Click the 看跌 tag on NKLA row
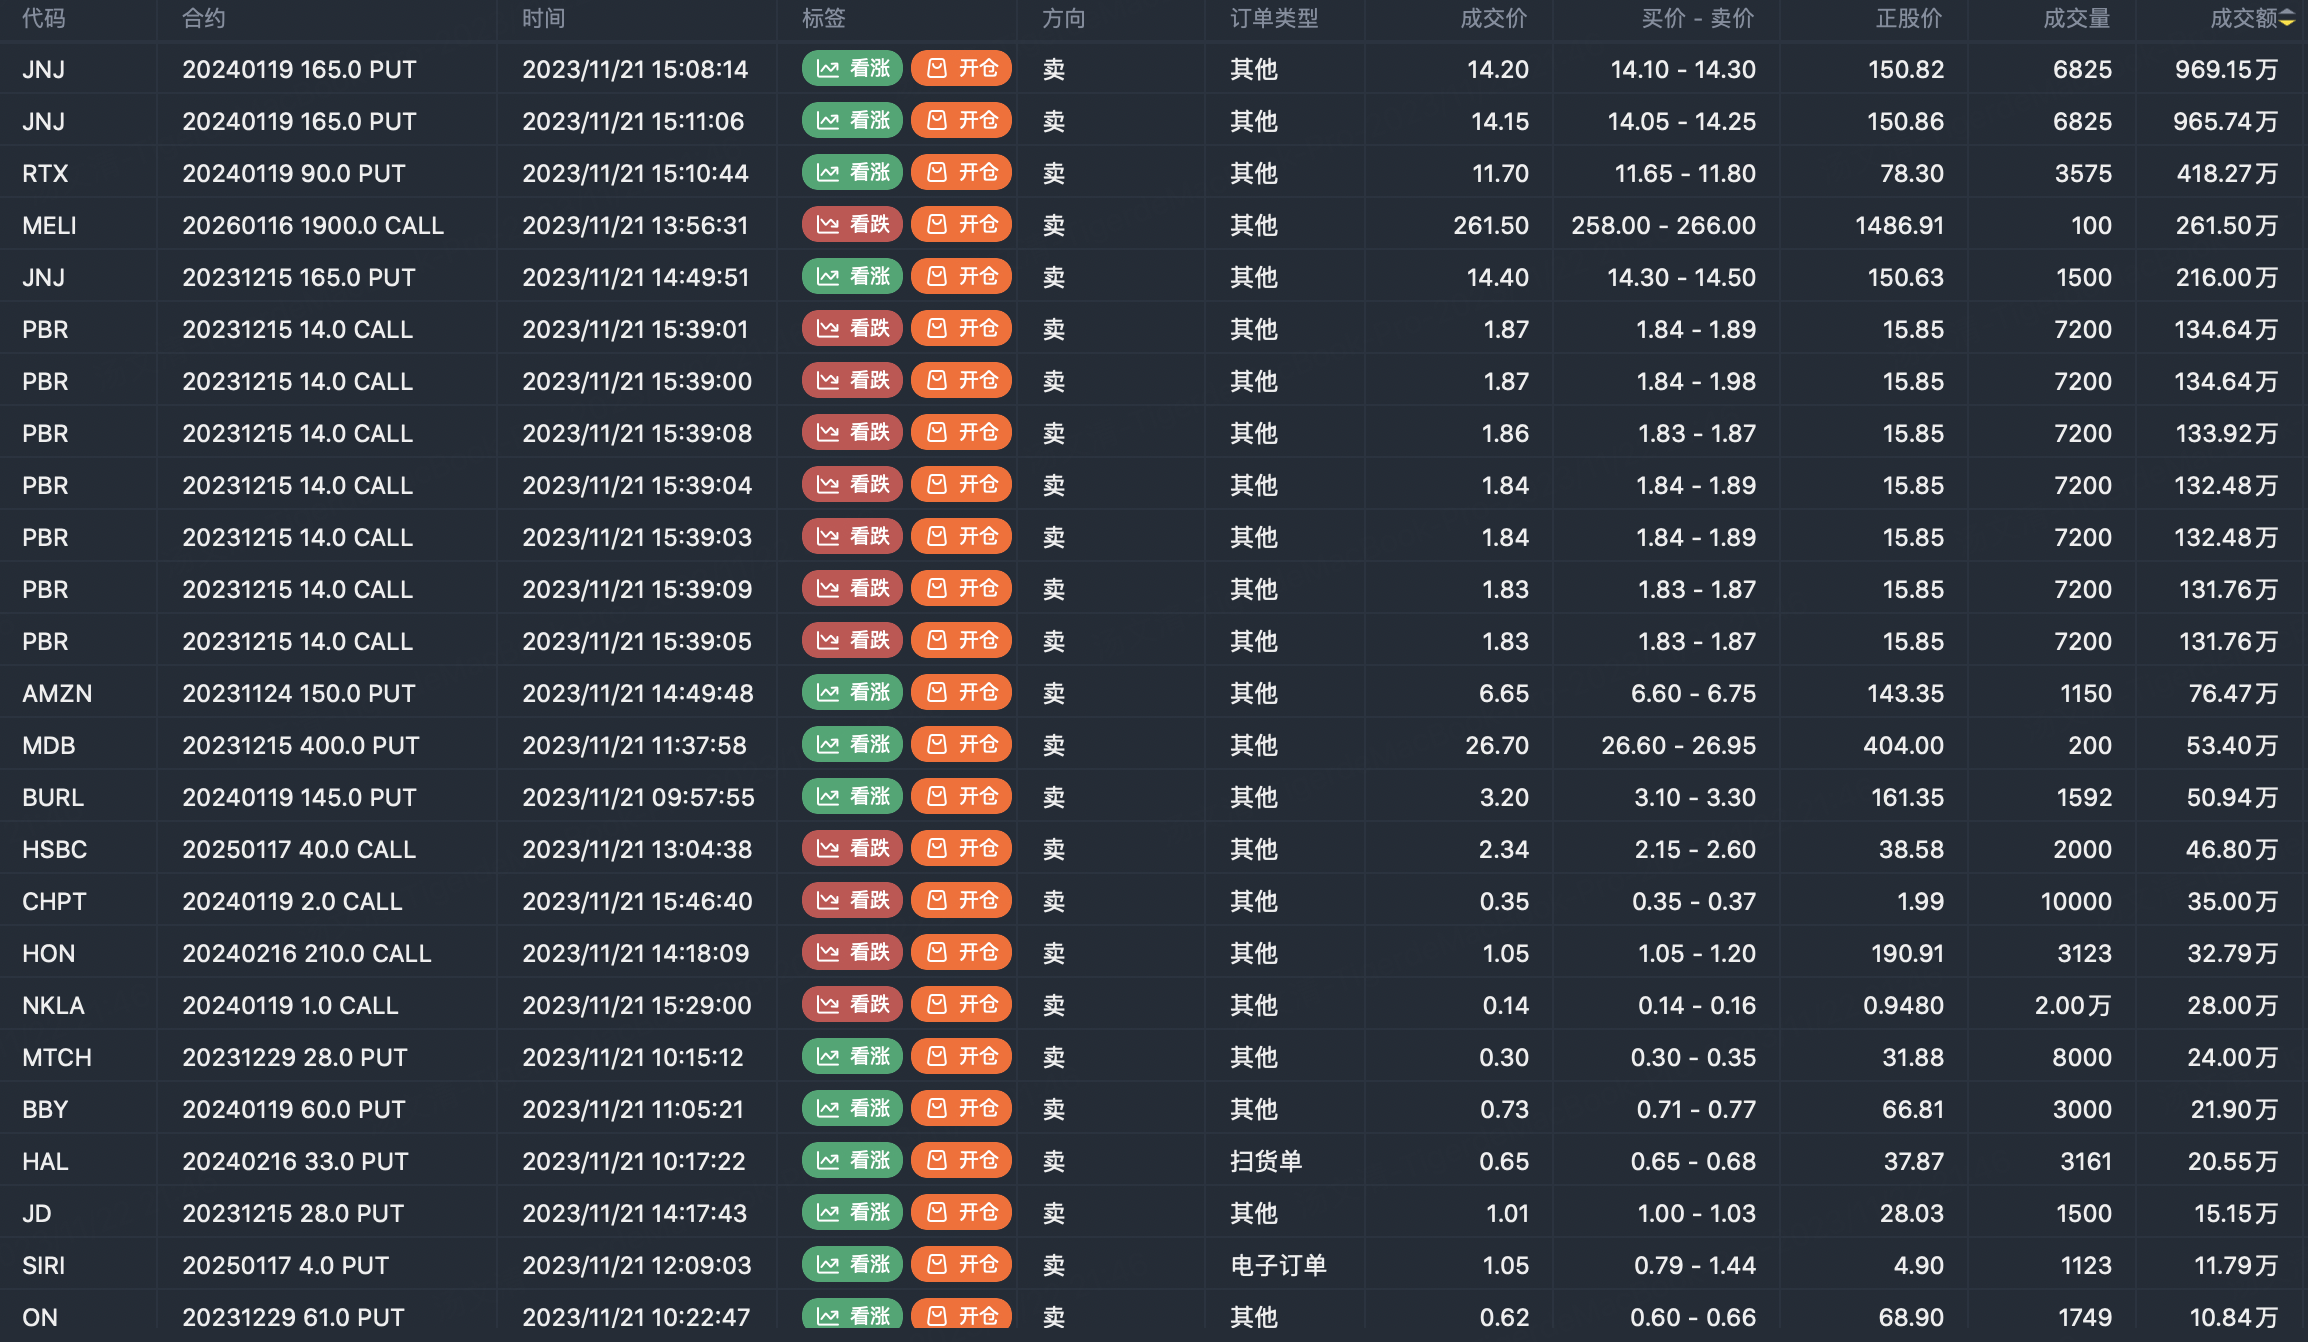Screen dimensions: 2308x1342 [853, 1005]
